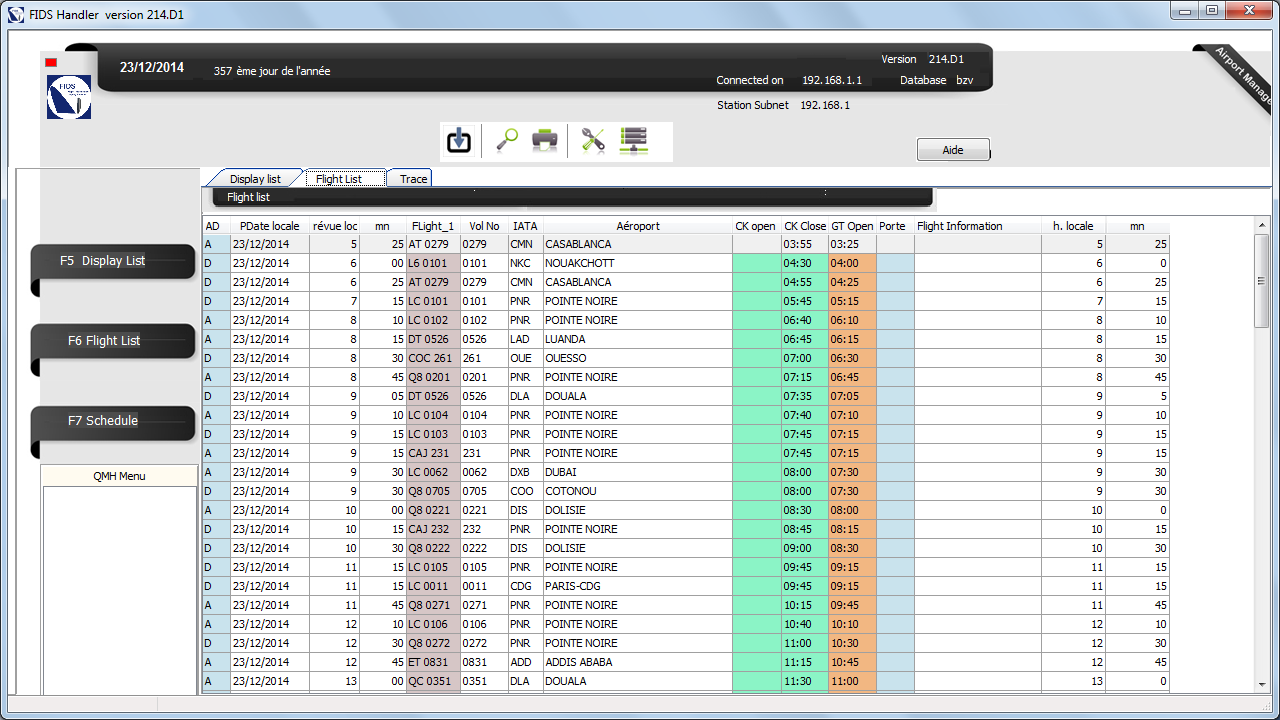Click the FIDS logo image
Image resolution: width=1280 pixels, height=720 pixels.
pos(69,97)
